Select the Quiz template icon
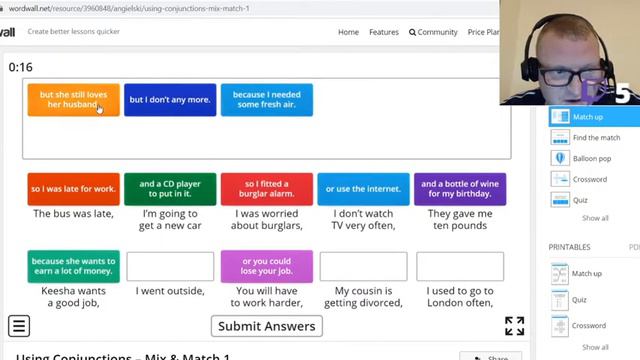Image resolution: width=640 pixels, height=360 pixels. 560,200
